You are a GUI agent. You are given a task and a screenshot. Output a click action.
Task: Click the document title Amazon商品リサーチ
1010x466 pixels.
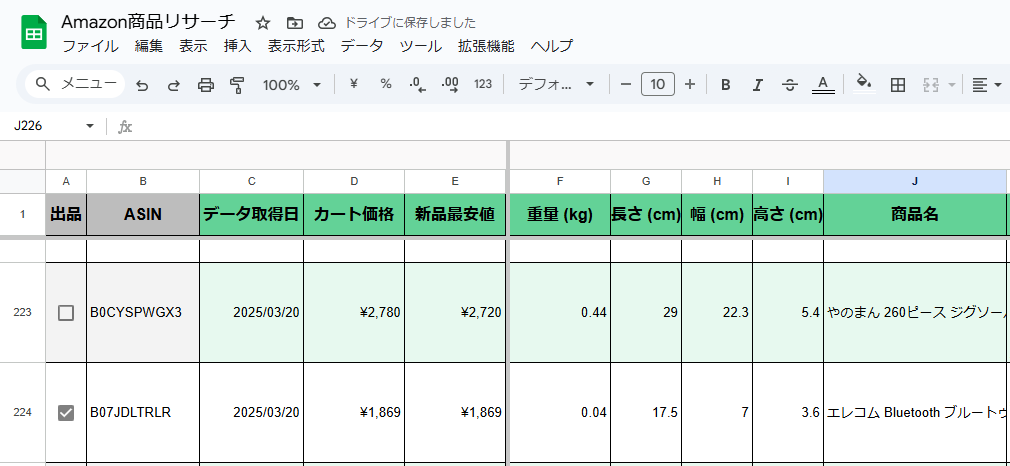pos(149,22)
